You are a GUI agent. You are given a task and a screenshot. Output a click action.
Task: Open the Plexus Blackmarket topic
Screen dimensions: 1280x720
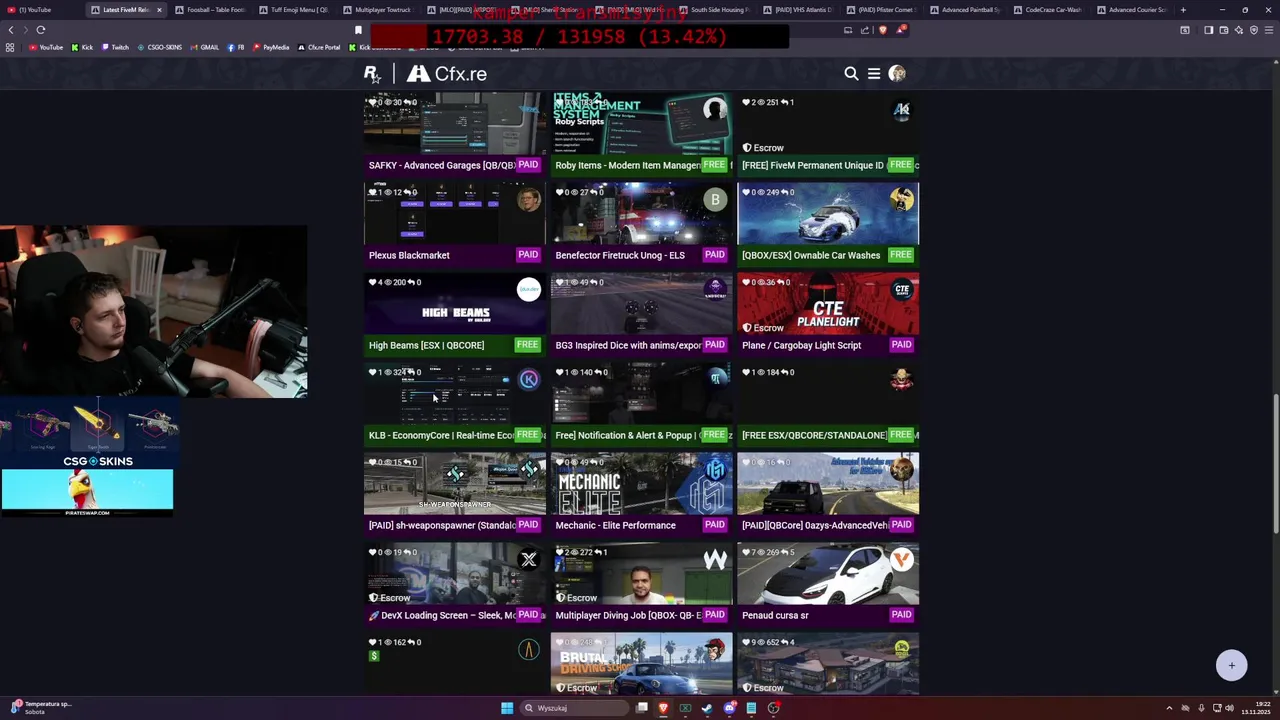pos(409,255)
